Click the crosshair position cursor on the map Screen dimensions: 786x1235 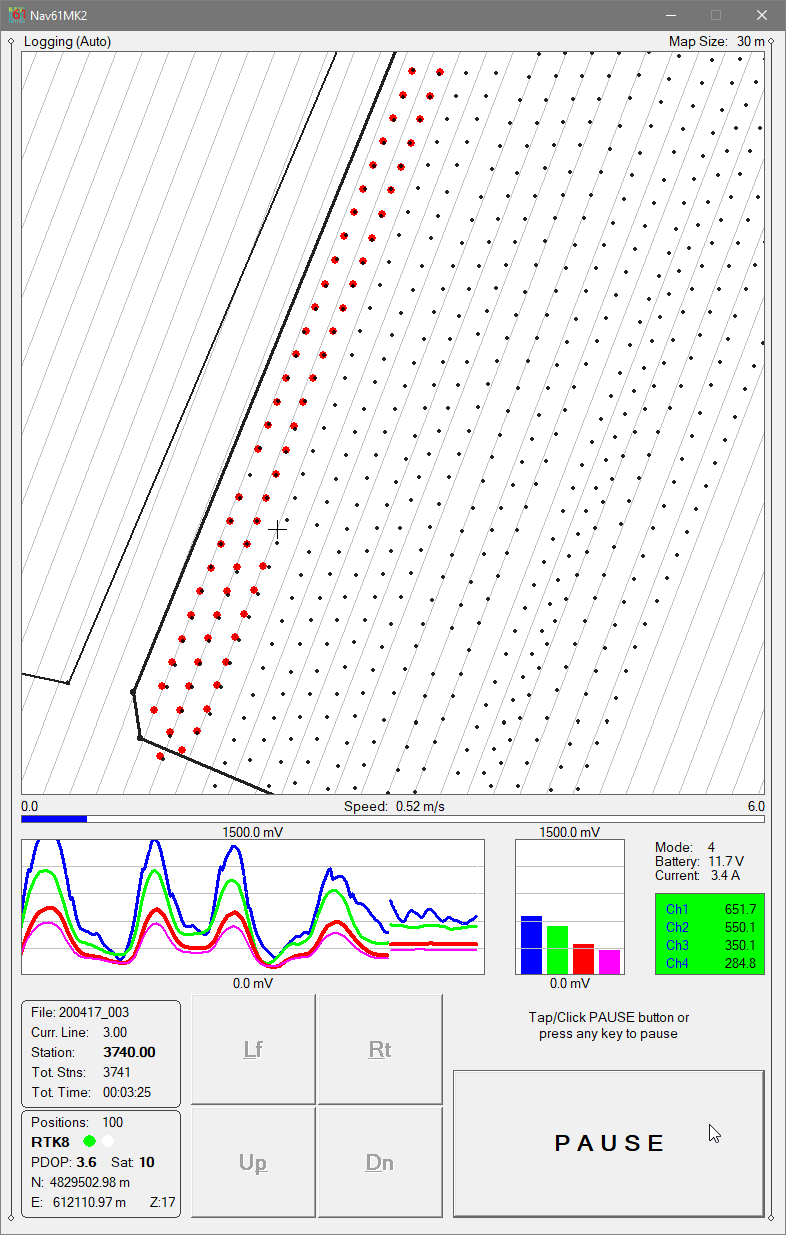click(277, 531)
